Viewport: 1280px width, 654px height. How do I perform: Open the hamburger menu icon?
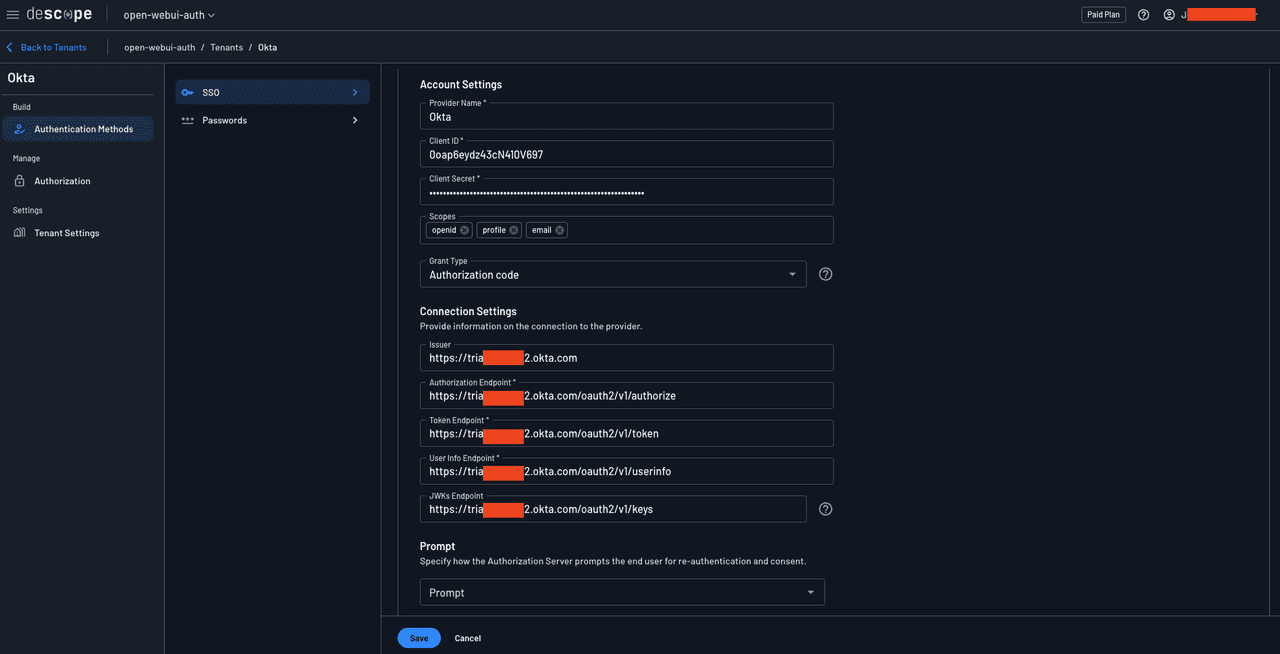point(13,15)
